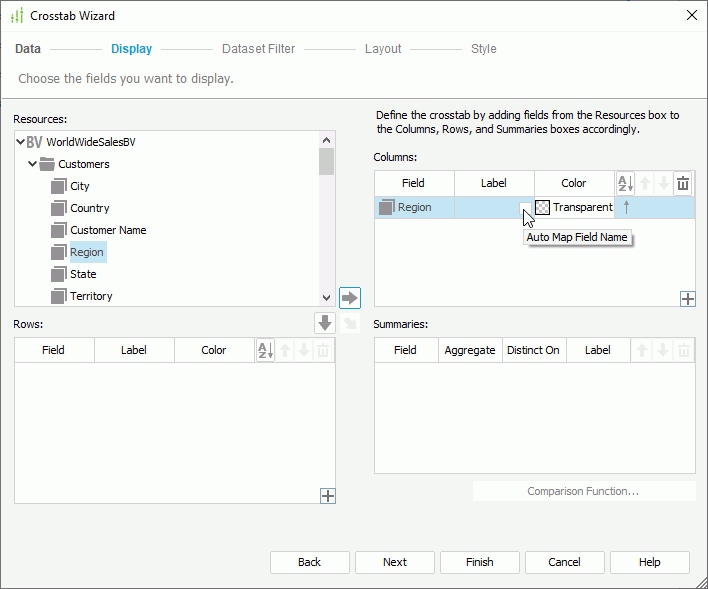Click the Help button
This screenshot has height=589, width=708.
coord(649,562)
